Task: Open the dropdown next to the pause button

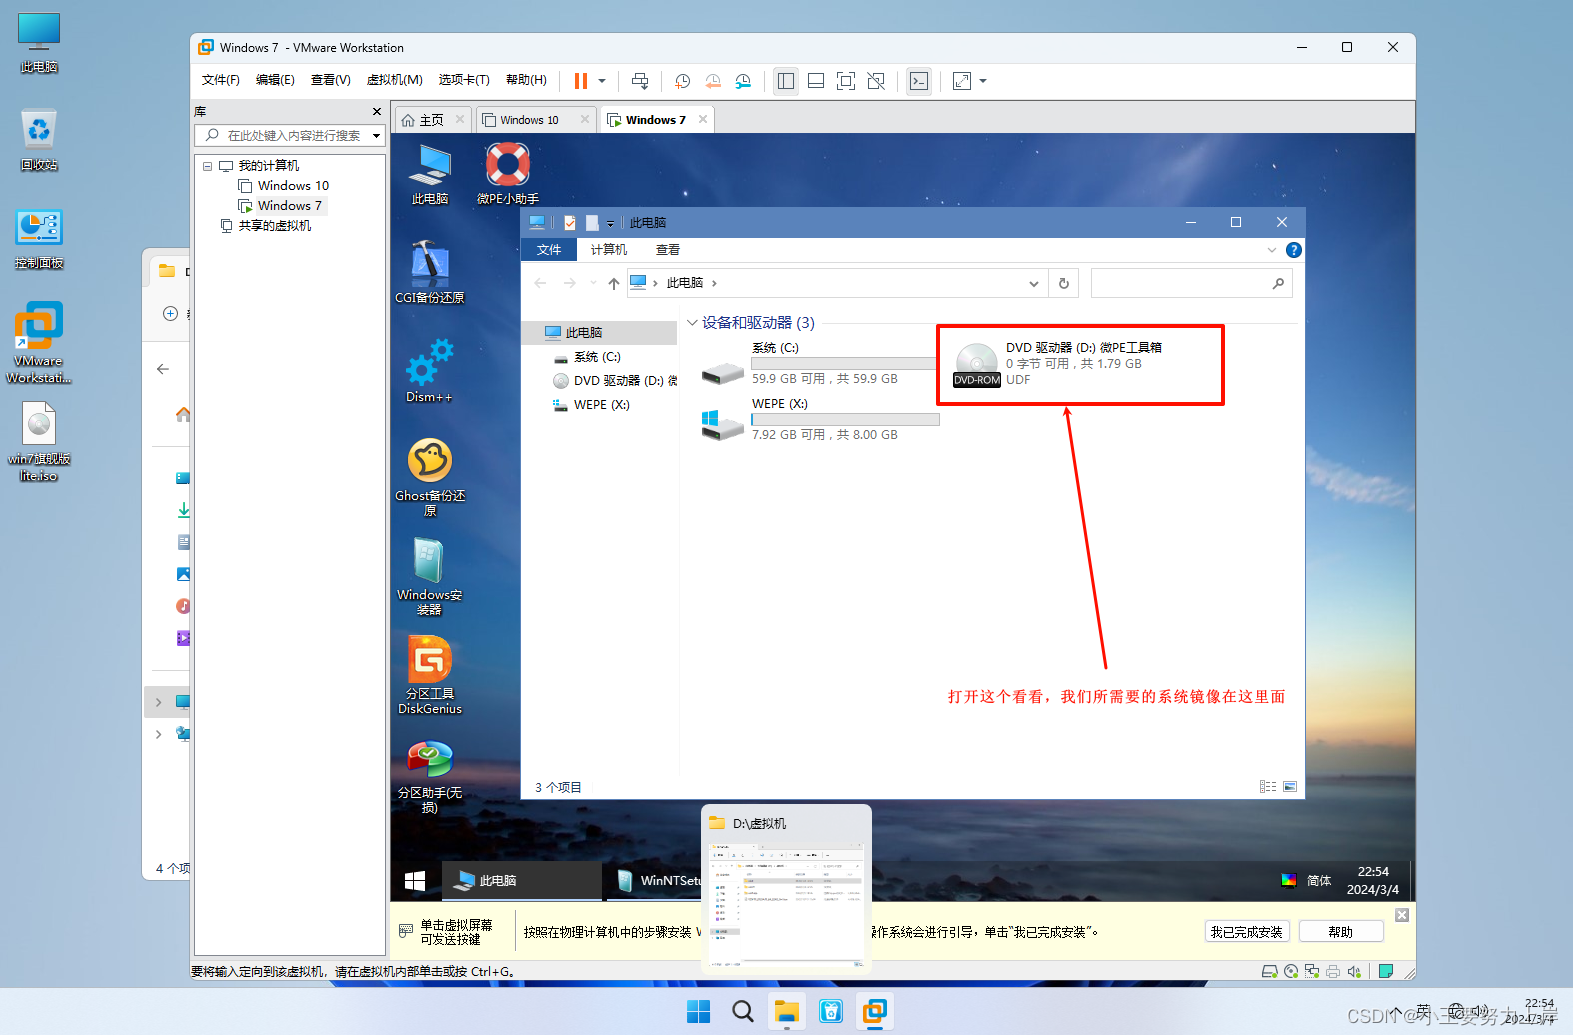Action: point(602,81)
